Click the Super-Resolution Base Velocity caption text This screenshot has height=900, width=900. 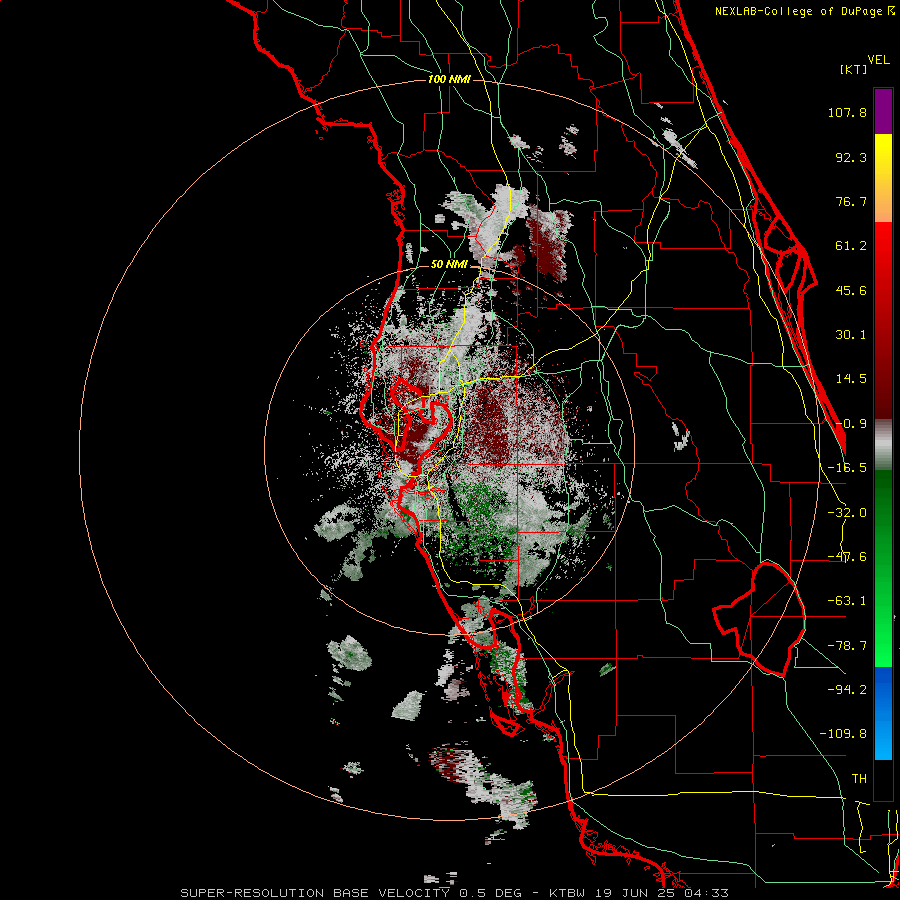[454, 893]
